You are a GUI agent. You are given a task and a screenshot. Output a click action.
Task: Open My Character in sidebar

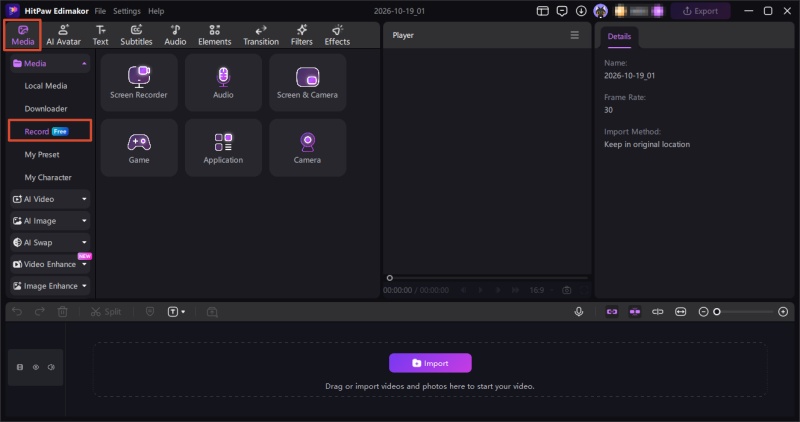click(48, 178)
